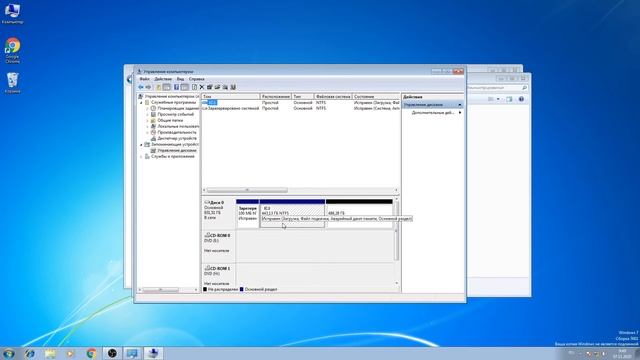Open the Windows Start button
Image resolution: width=640 pixels, height=360 pixels.
pos(9,353)
